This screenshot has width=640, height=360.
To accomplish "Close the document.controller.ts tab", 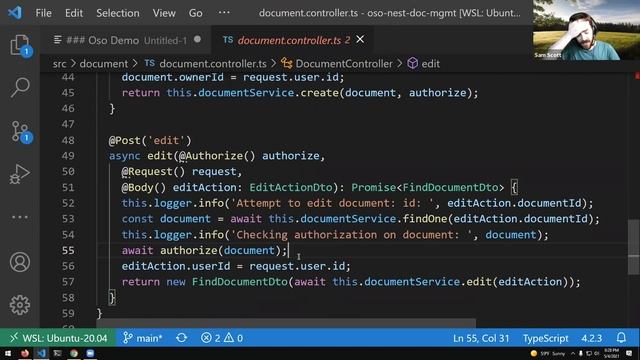I will coord(360,40).
